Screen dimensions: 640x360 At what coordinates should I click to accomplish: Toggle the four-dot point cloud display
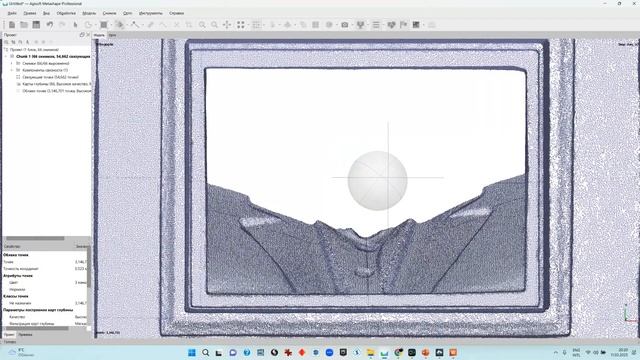pos(241,25)
